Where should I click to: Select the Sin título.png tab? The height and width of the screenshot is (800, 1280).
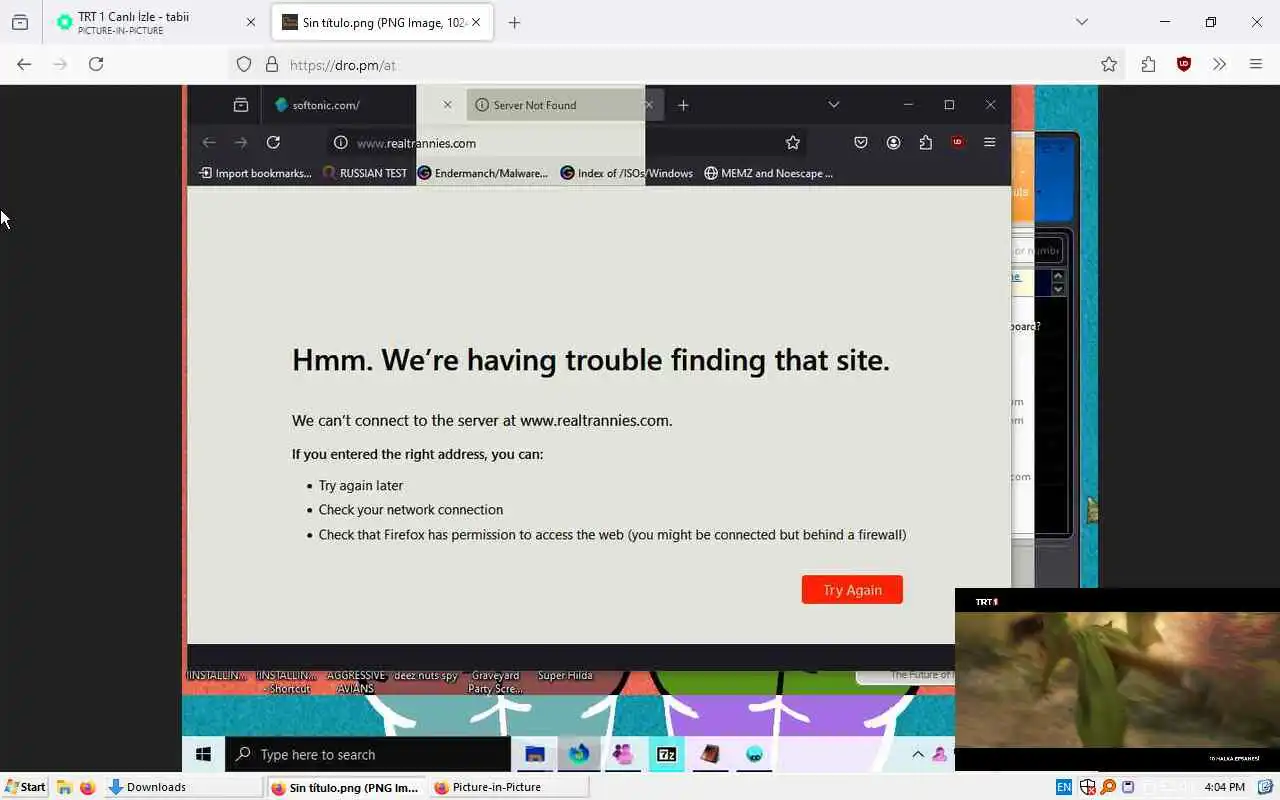[383, 22]
